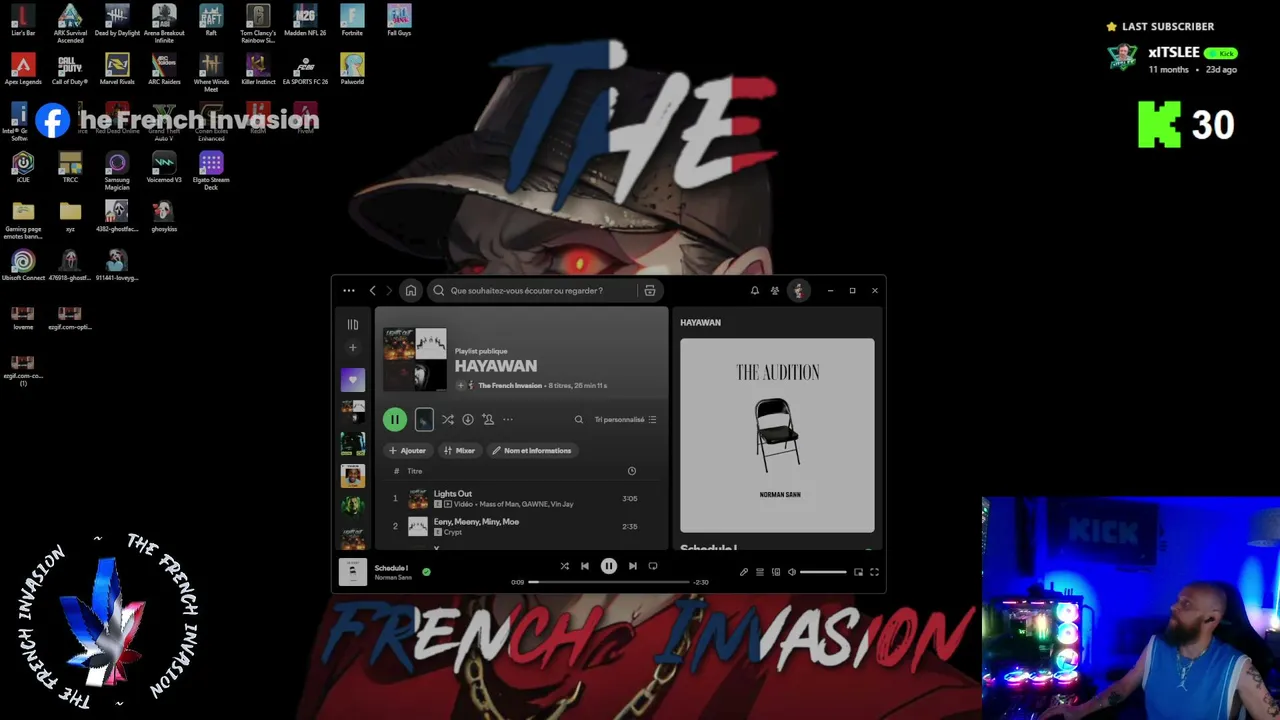The height and width of the screenshot is (720, 1280).
Task: Click the playlist preview tile beside green pause
Action: coord(424,420)
